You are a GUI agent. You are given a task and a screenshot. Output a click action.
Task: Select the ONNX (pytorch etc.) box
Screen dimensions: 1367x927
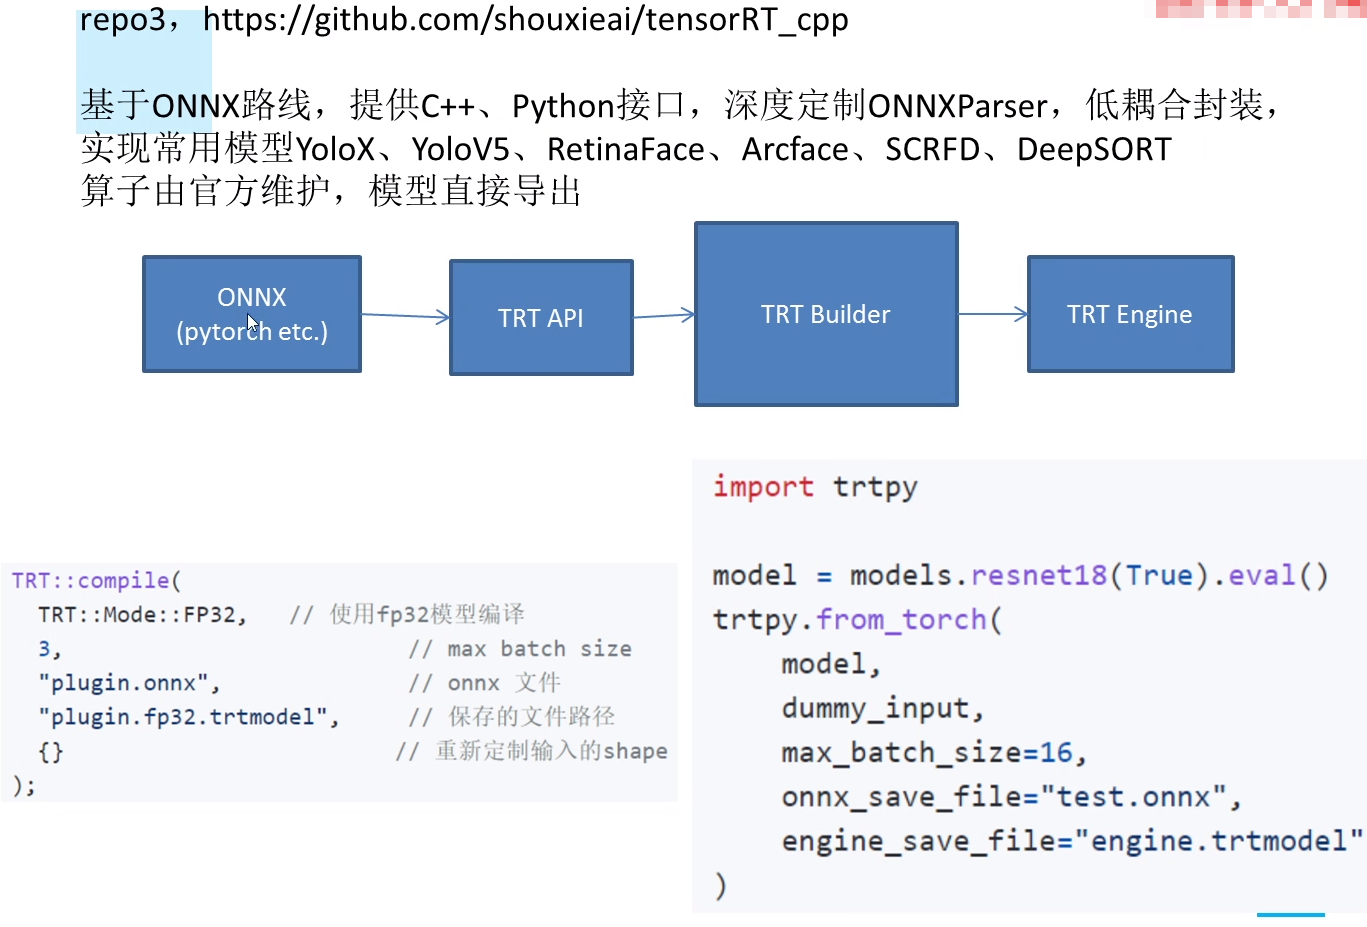pos(252,314)
